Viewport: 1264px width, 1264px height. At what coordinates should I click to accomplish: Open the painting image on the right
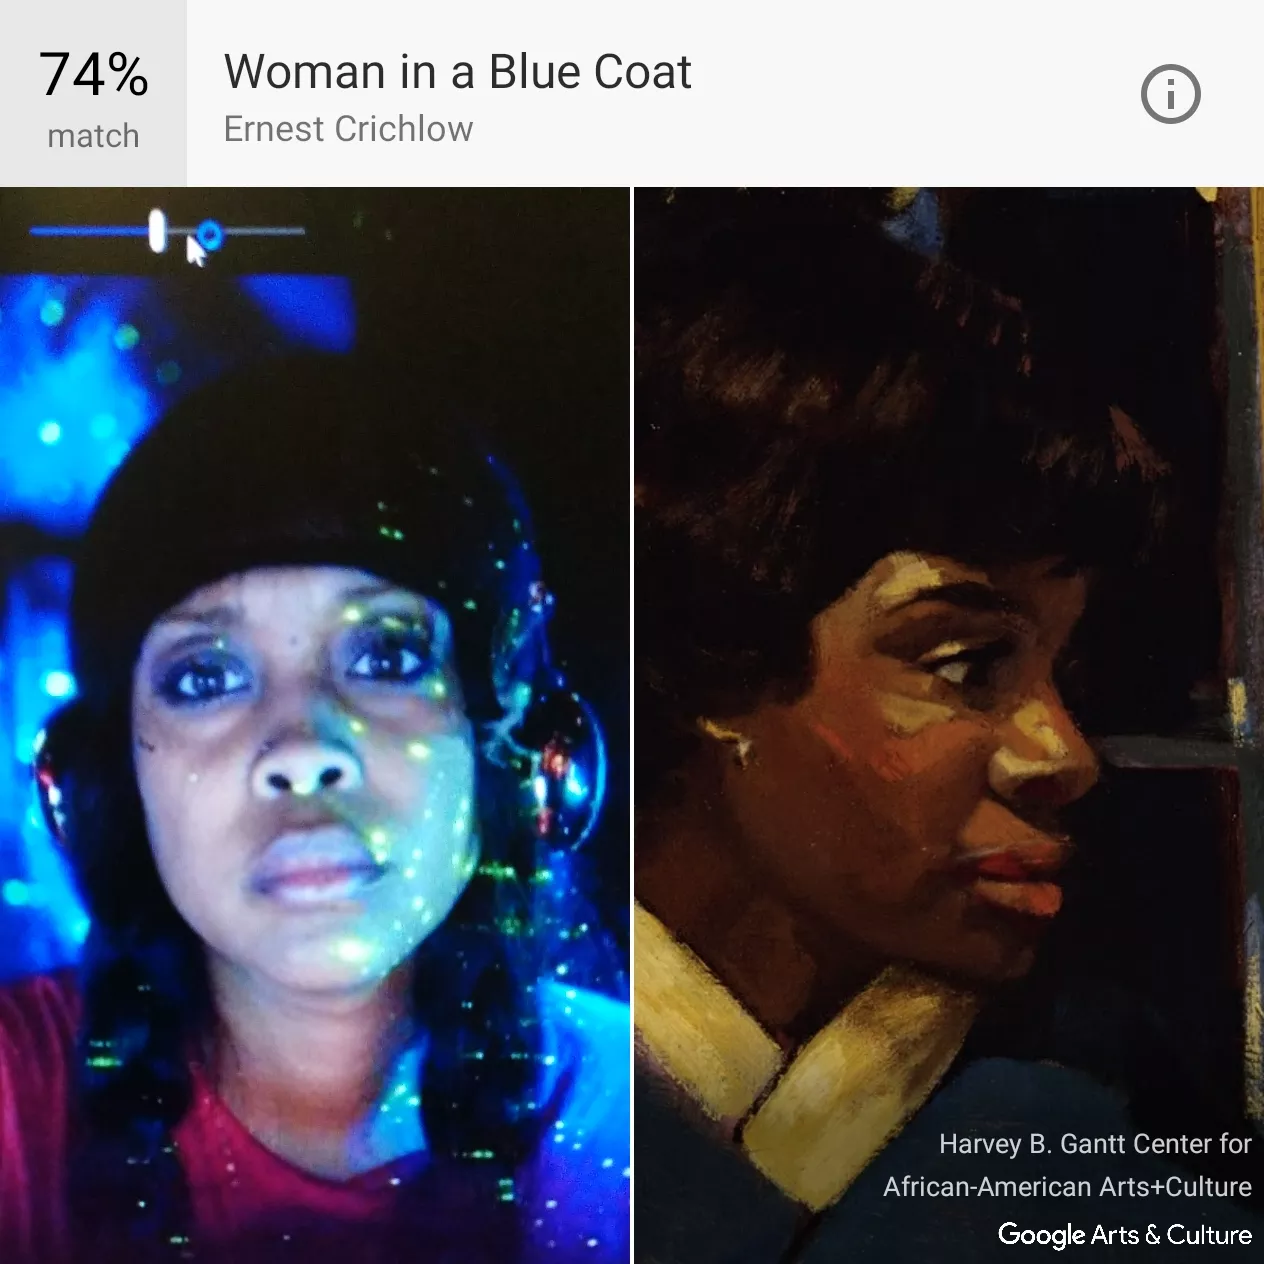click(x=950, y=725)
